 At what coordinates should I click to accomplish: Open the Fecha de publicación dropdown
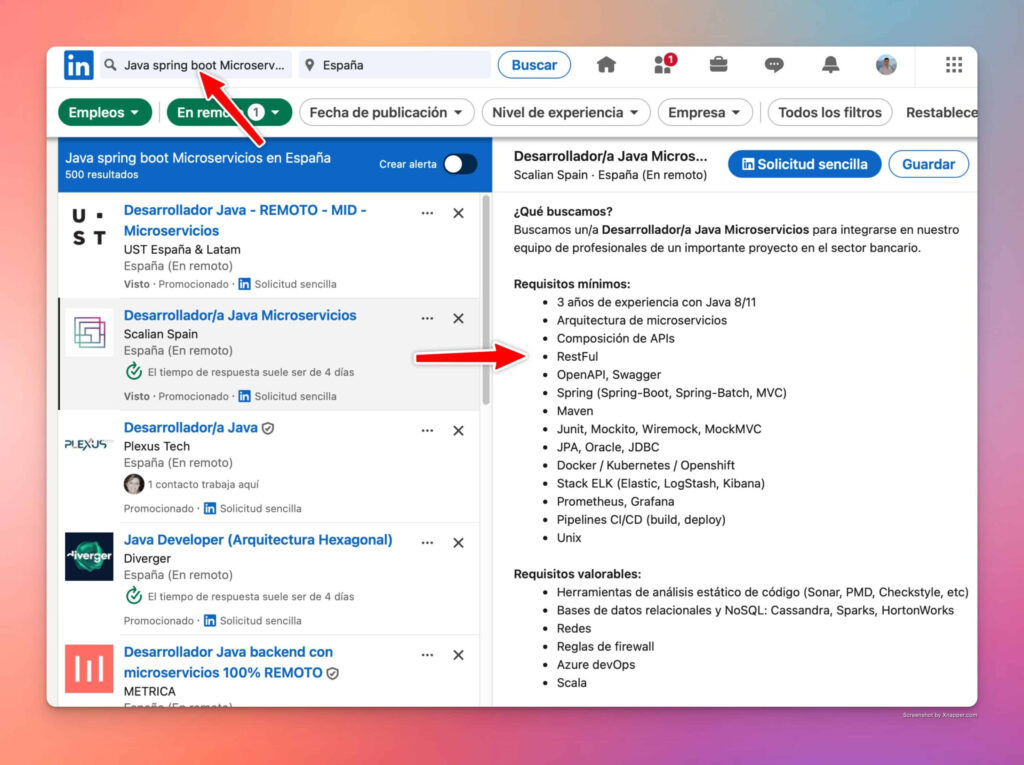click(386, 112)
